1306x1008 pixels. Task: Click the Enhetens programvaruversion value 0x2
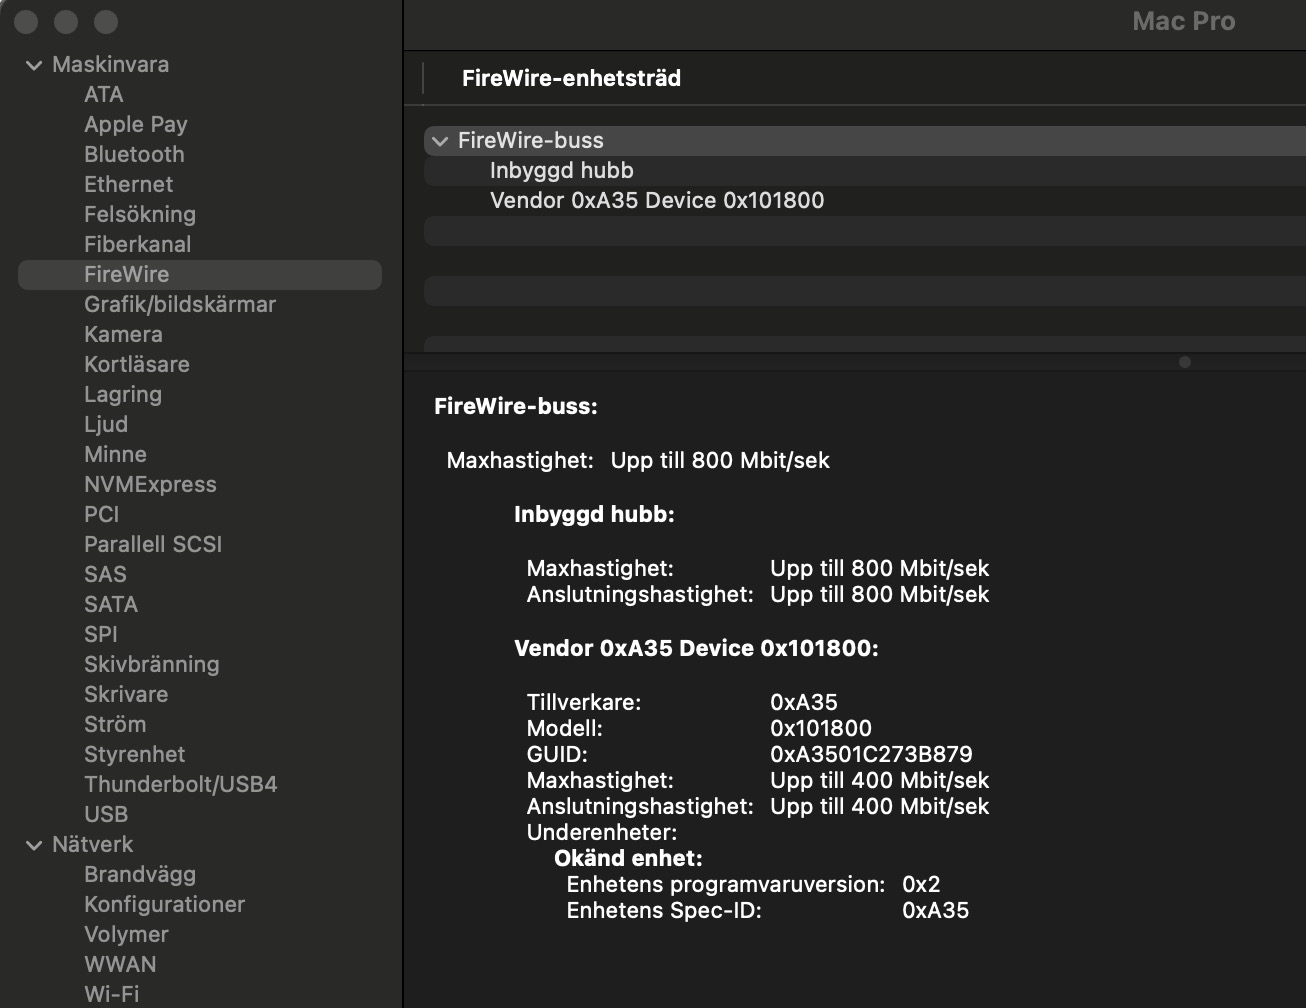(x=921, y=884)
